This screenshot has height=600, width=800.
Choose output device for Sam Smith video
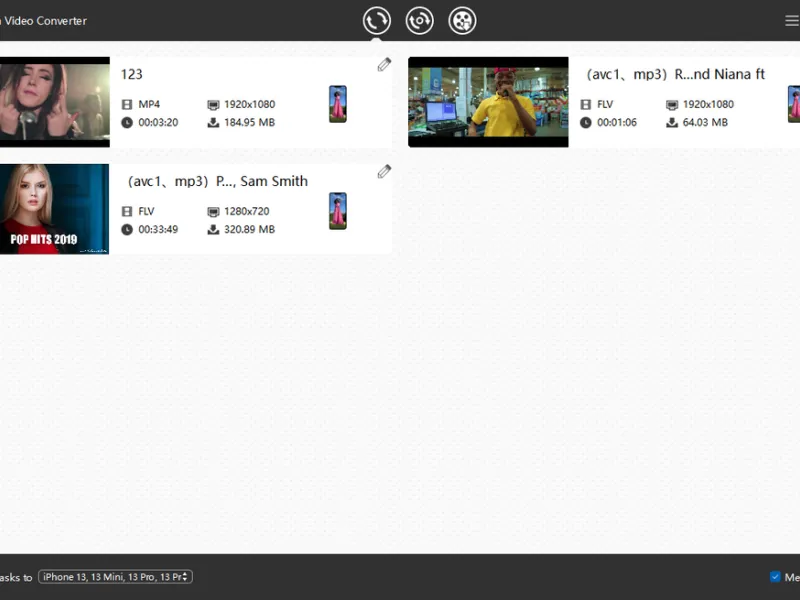[338, 211]
